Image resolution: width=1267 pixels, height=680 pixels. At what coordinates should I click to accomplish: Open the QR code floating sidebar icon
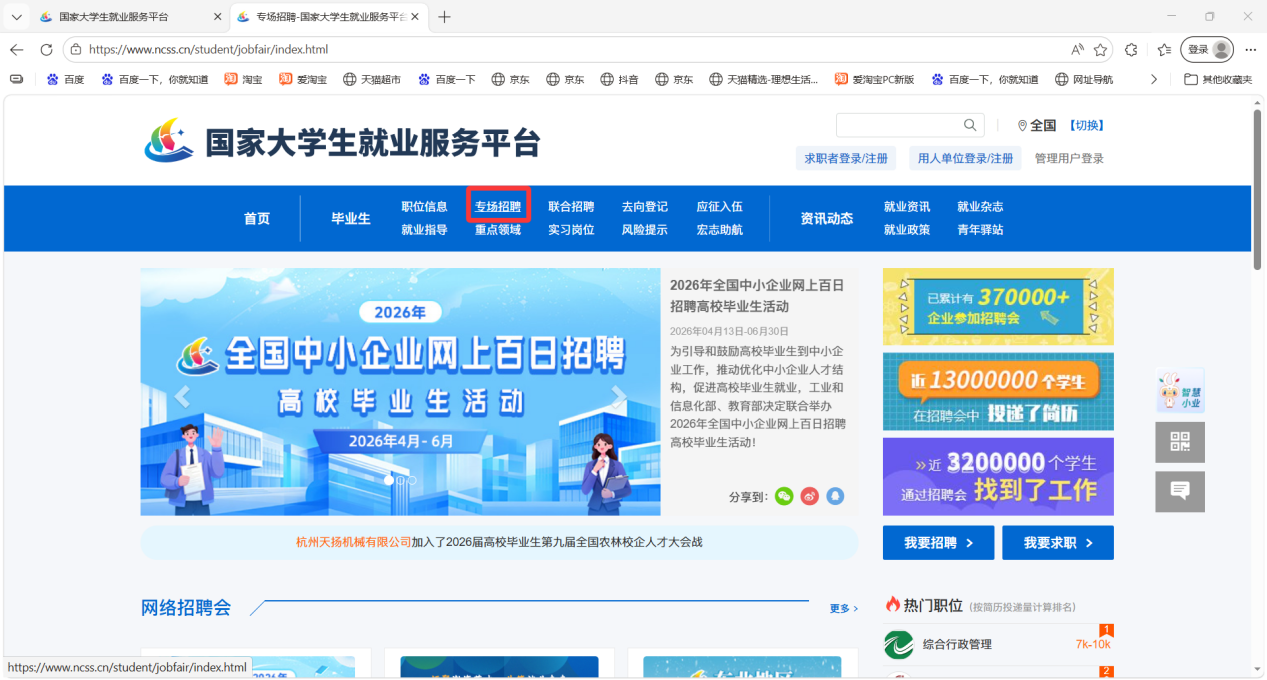pyautogui.click(x=1180, y=442)
